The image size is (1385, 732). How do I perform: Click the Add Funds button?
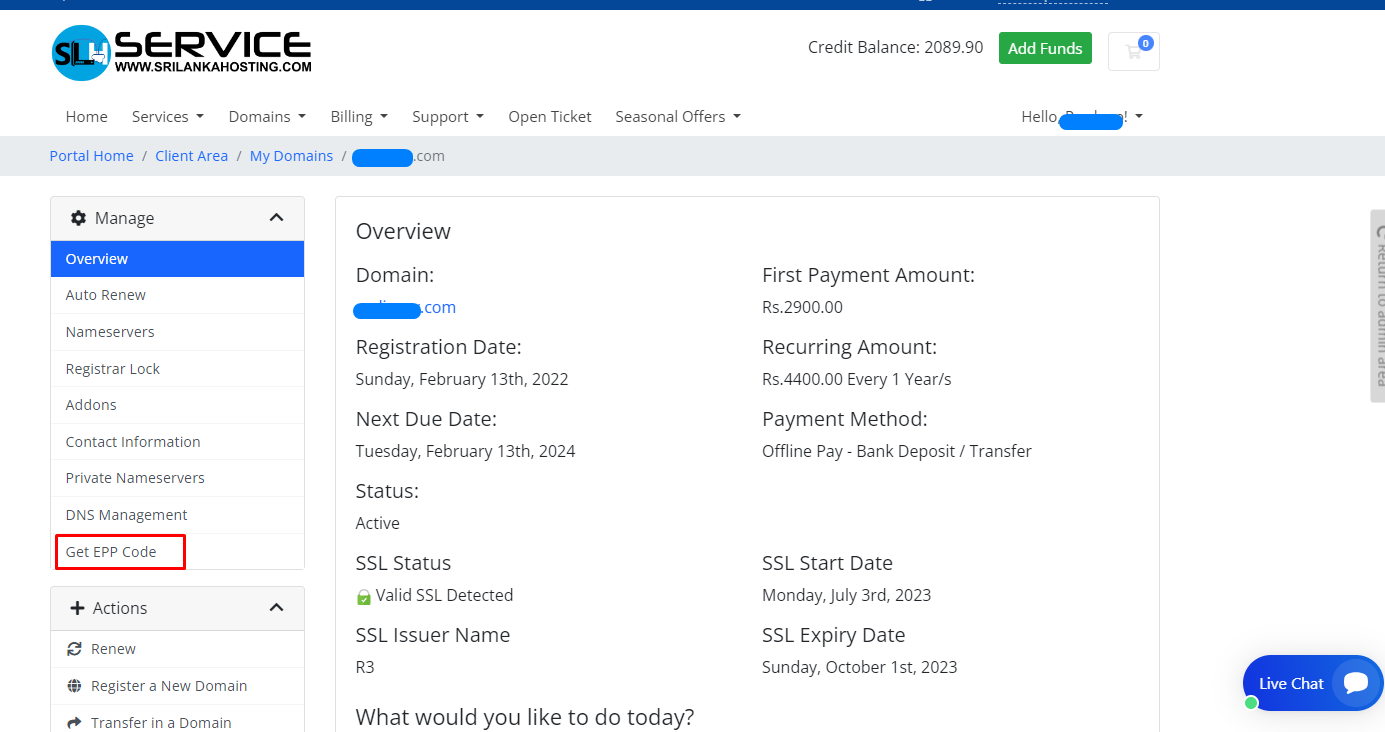1045,48
